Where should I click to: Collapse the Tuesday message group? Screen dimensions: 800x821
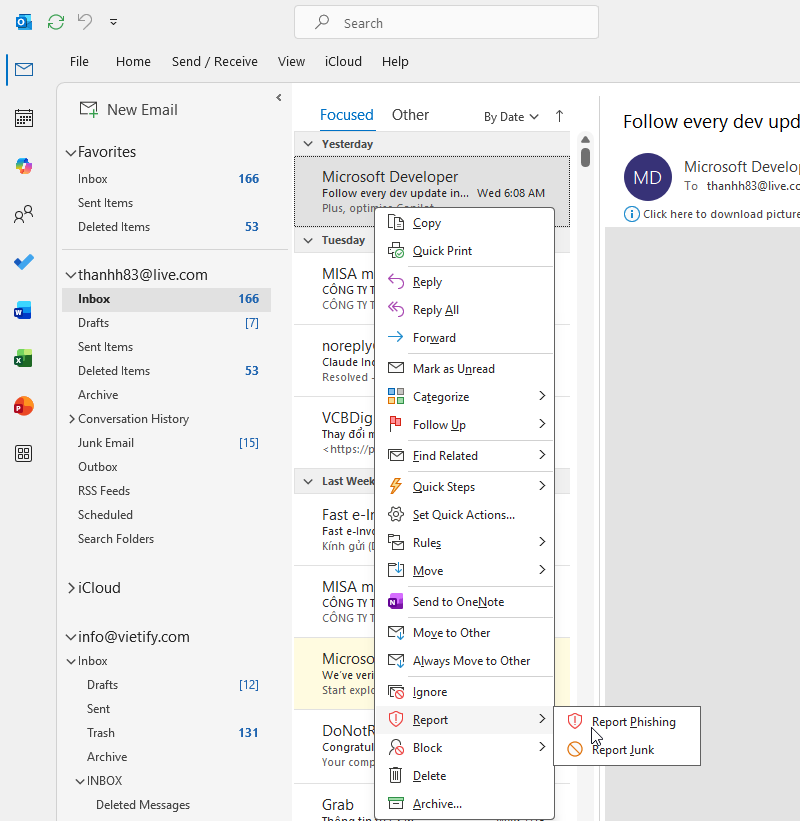(308, 240)
